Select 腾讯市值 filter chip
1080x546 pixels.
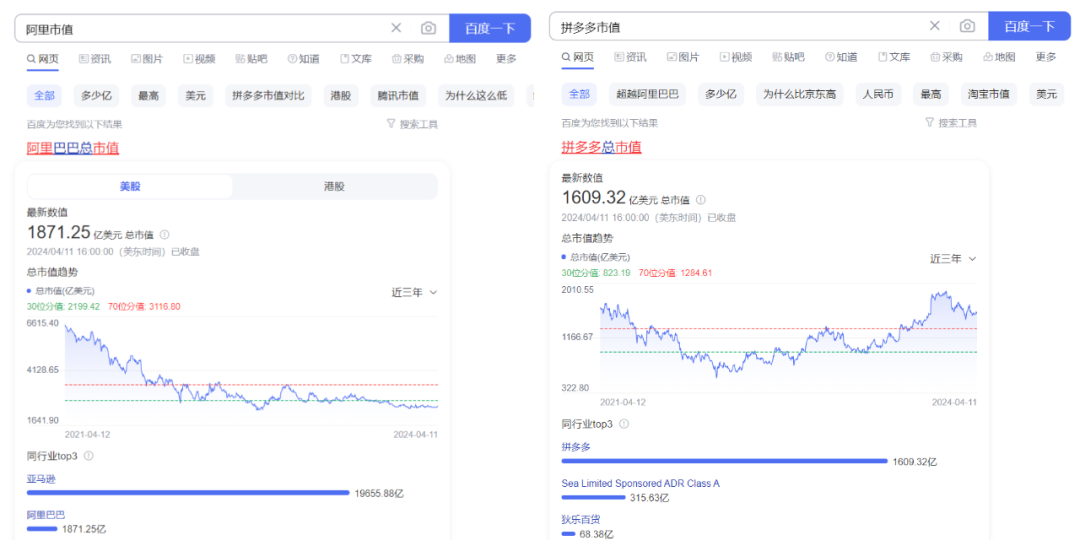pyautogui.click(x=398, y=96)
